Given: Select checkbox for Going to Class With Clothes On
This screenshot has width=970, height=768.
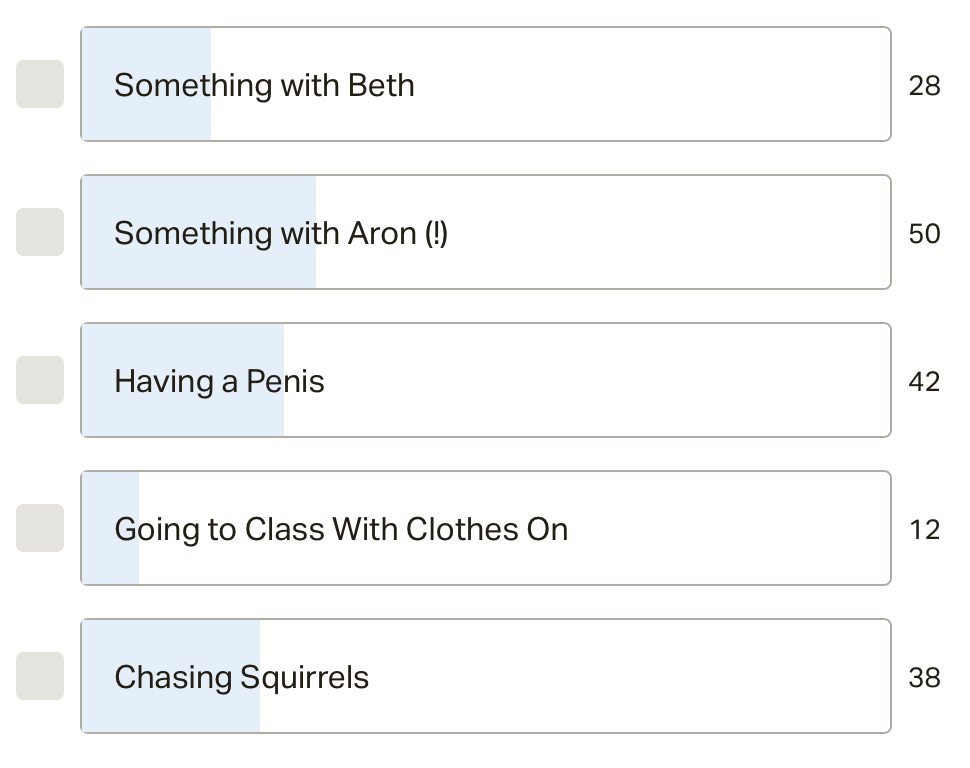Looking at the screenshot, I should click(40, 528).
